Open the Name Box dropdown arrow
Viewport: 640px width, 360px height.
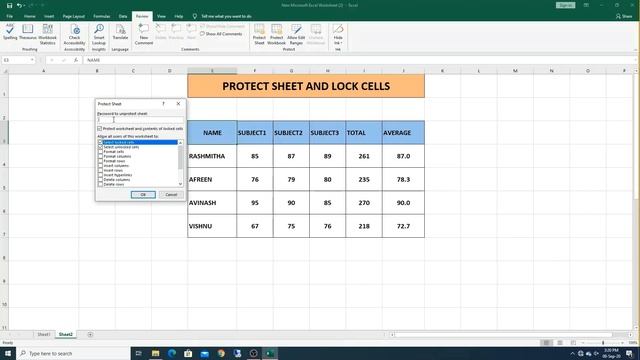pos(32,60)
